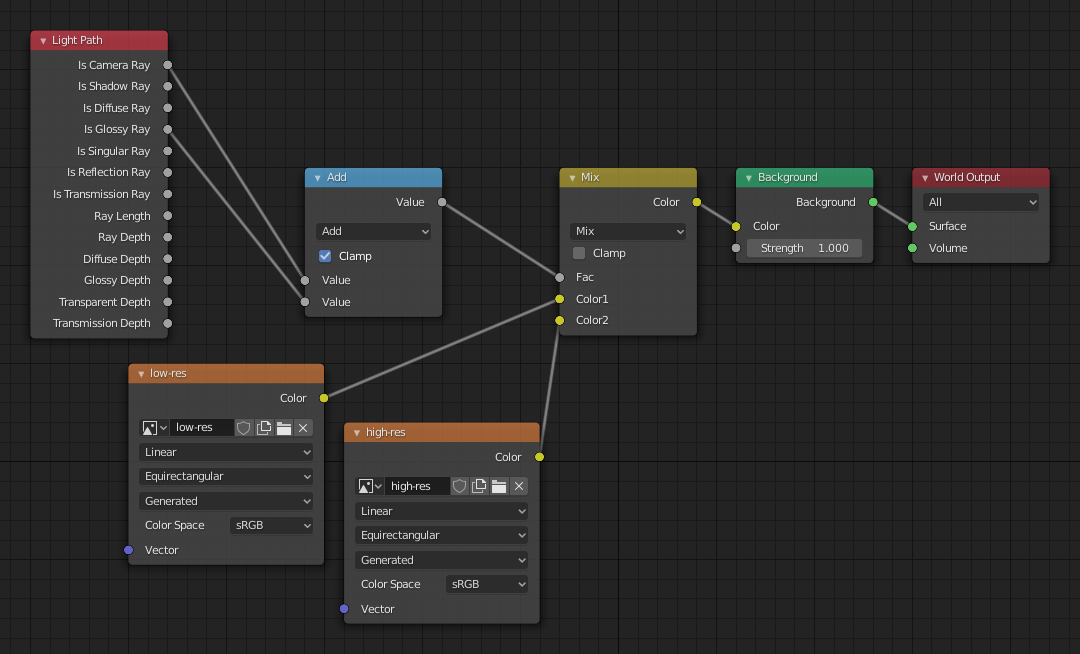Open an image file on the high-res node
The height and width of the screenshot is (654, 1080).
coord(499,486)
